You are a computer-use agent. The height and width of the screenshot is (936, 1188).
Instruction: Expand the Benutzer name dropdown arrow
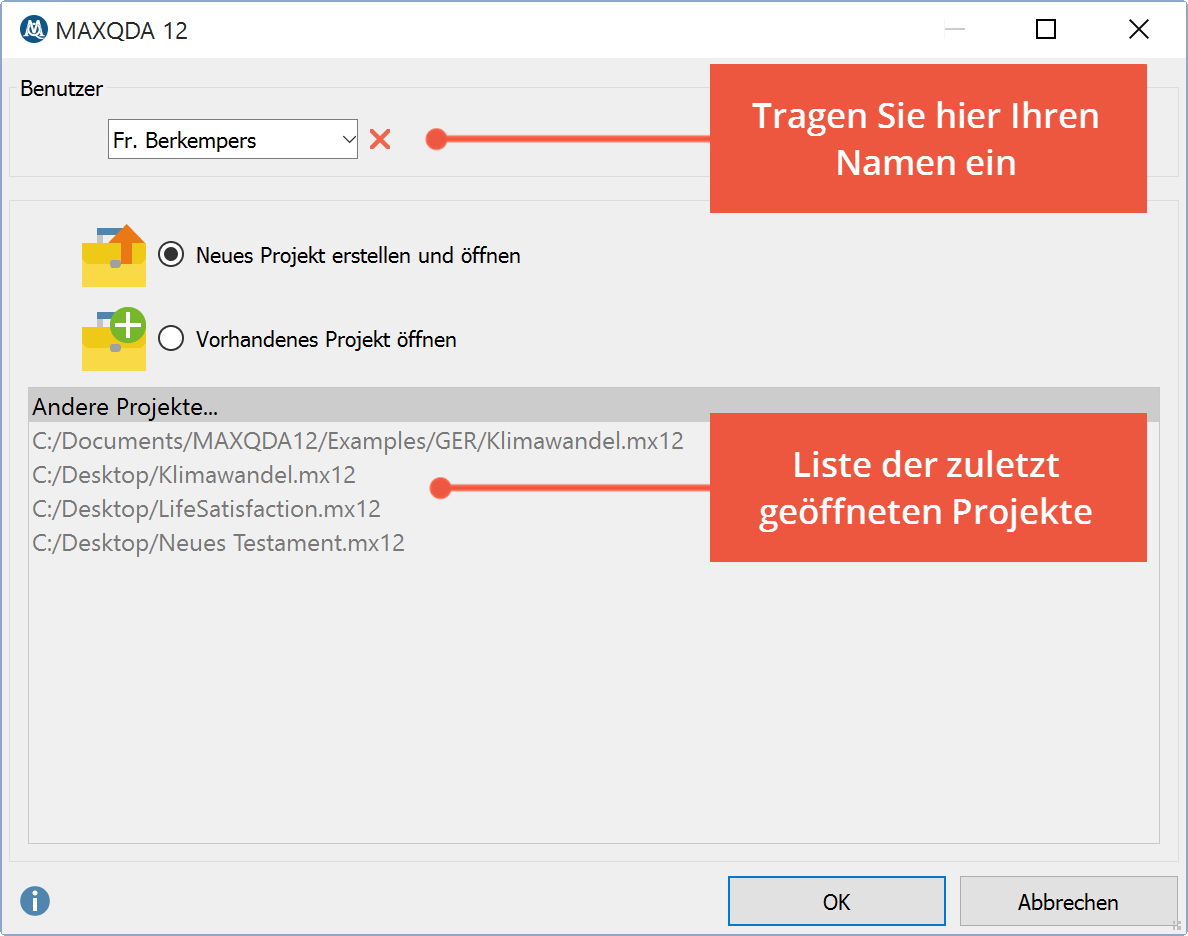tap(348, 139)
